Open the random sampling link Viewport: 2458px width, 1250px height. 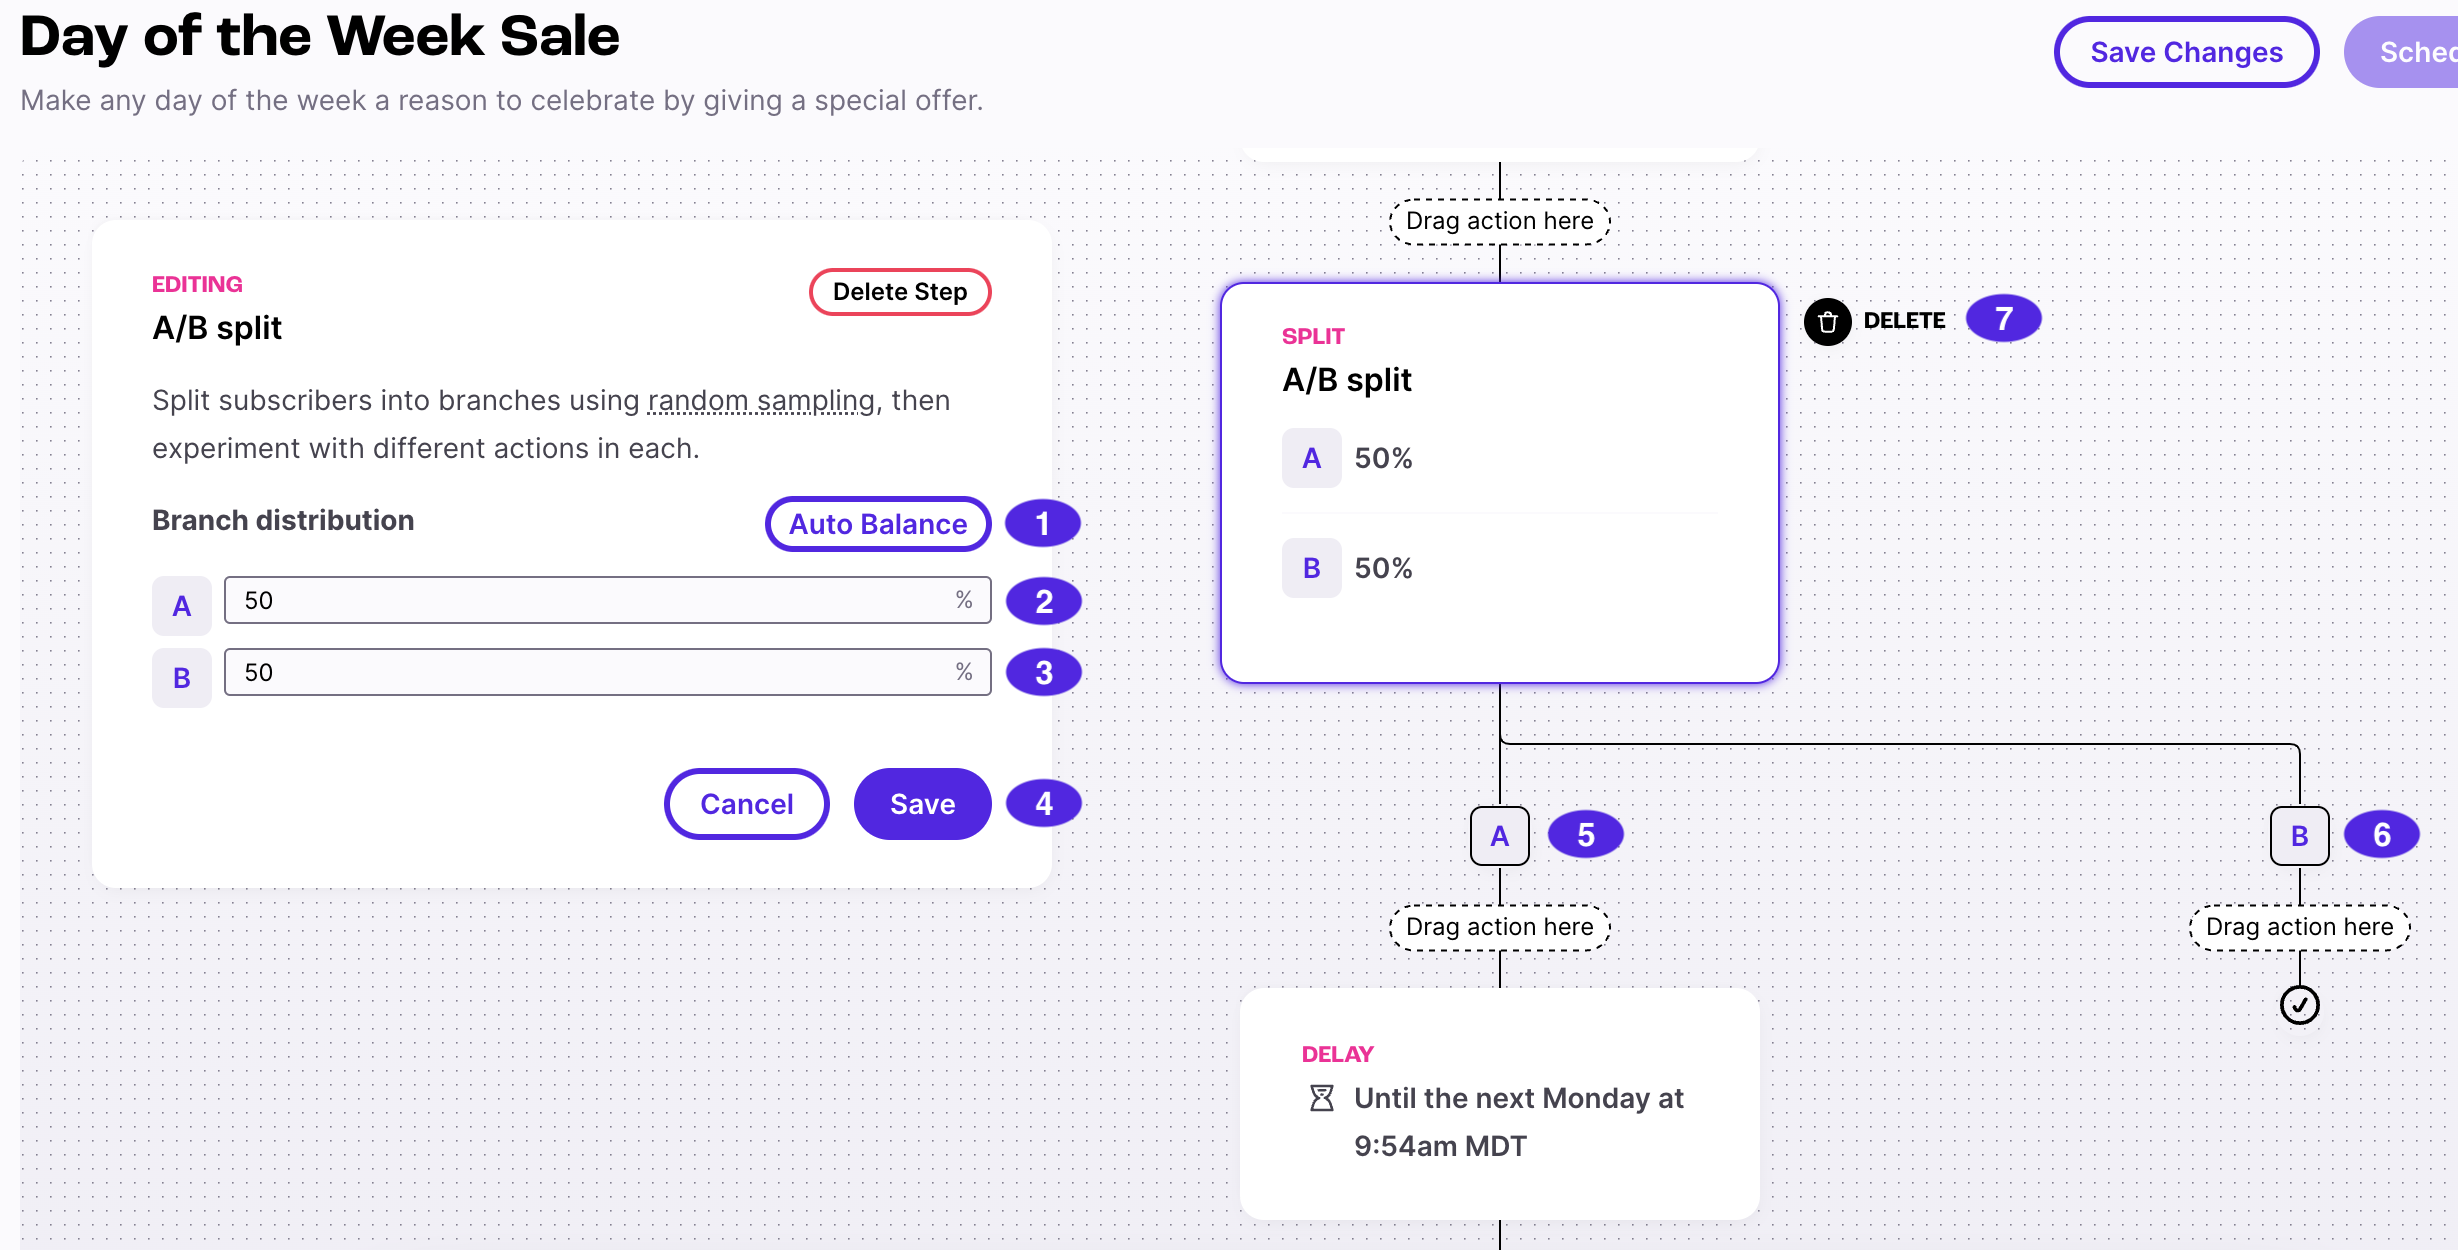coord(761,400)
